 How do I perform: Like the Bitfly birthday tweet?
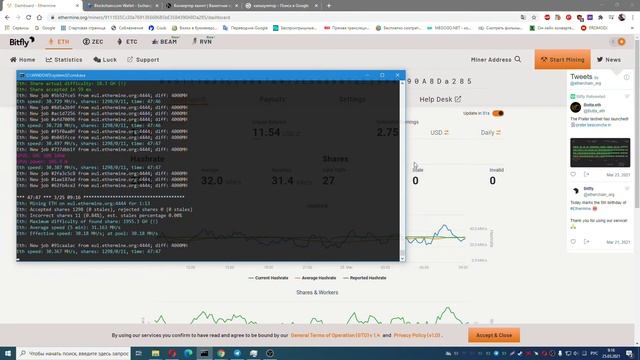(x=573, y=242)
